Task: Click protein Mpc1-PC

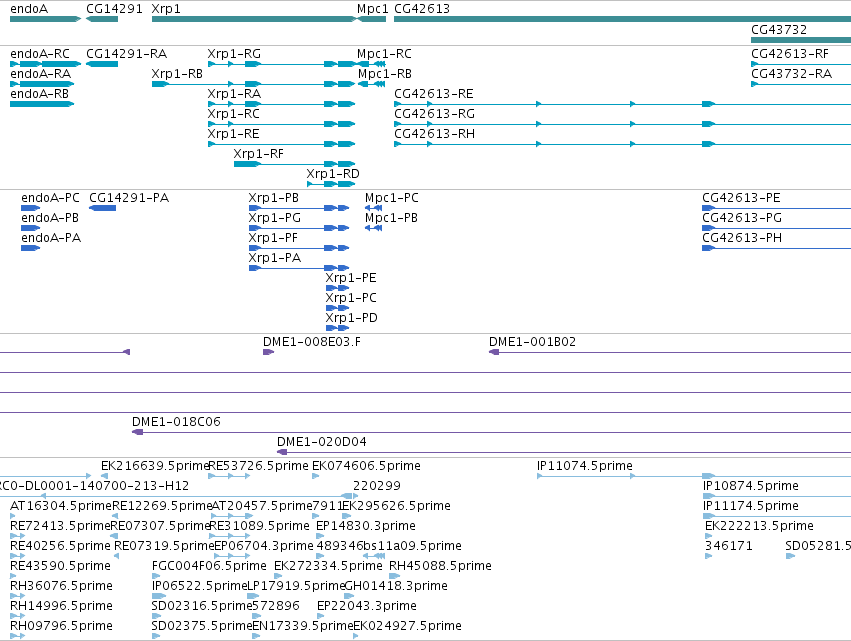Action: point(374,208)
